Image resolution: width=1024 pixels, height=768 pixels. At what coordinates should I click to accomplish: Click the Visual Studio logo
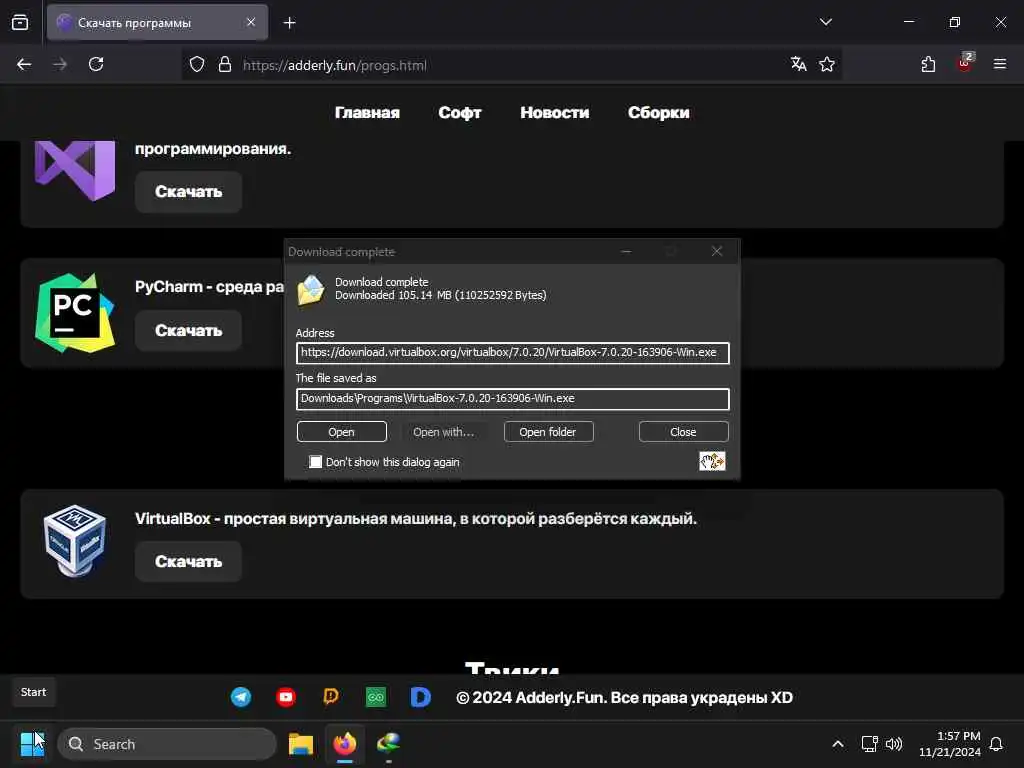point(75,170)
